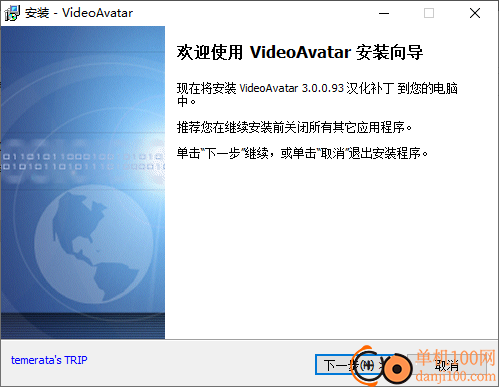The height and width of the screenshot is (387, 499).
Task: Click the 取消 cancel button
Action: 448,365
